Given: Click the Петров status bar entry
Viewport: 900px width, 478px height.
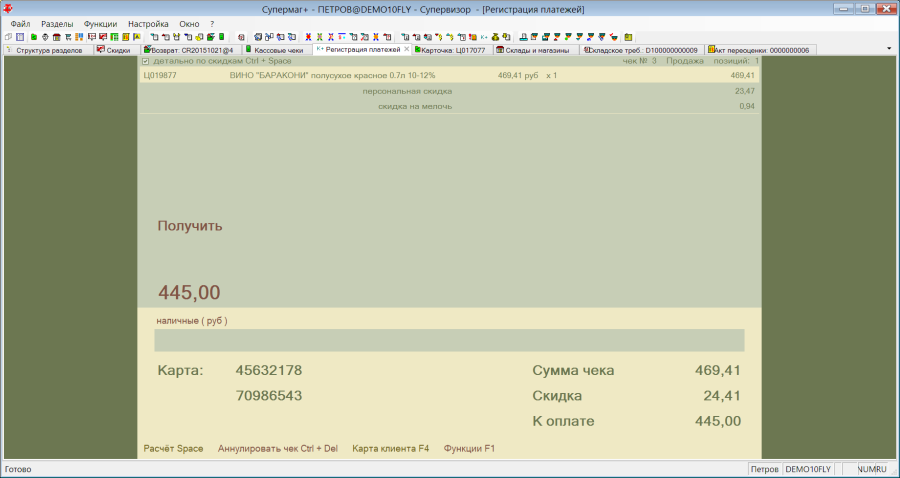Looking at the screenshot, I should (765, 469).
